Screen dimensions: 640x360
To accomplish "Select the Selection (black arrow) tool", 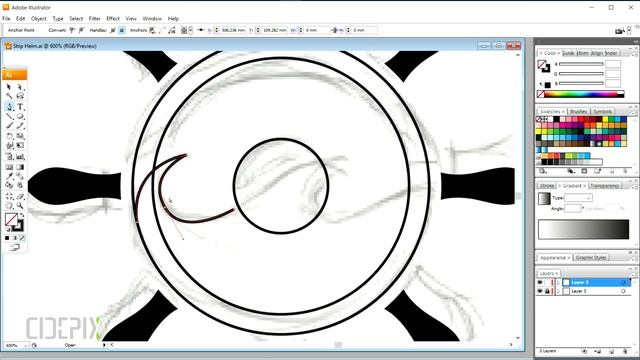I will pos(9,87).
